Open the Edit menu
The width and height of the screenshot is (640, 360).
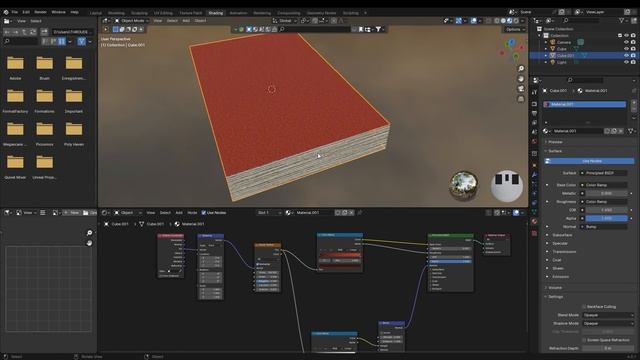[26, 12]
